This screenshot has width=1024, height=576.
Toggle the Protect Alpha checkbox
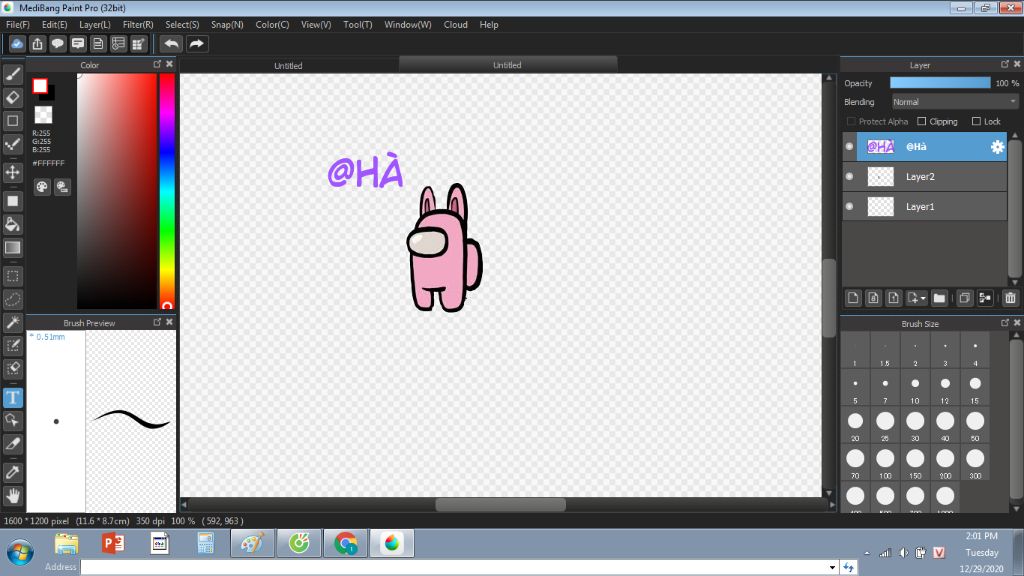(x=851, y=121)
